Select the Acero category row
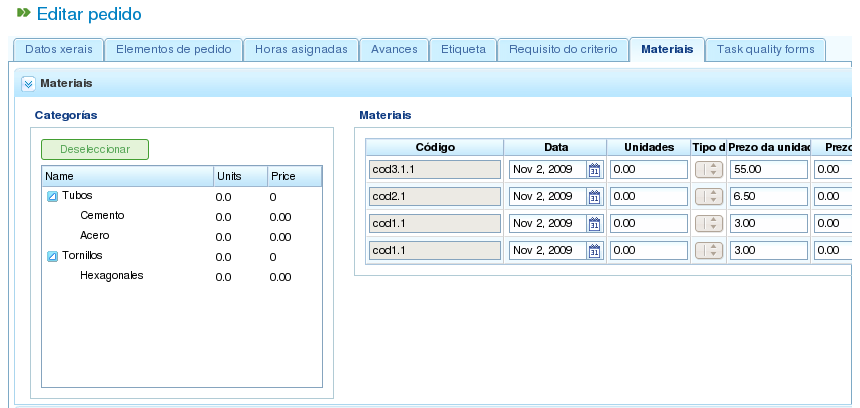Viewport: 860px width, 408px height. coord(182,236)
